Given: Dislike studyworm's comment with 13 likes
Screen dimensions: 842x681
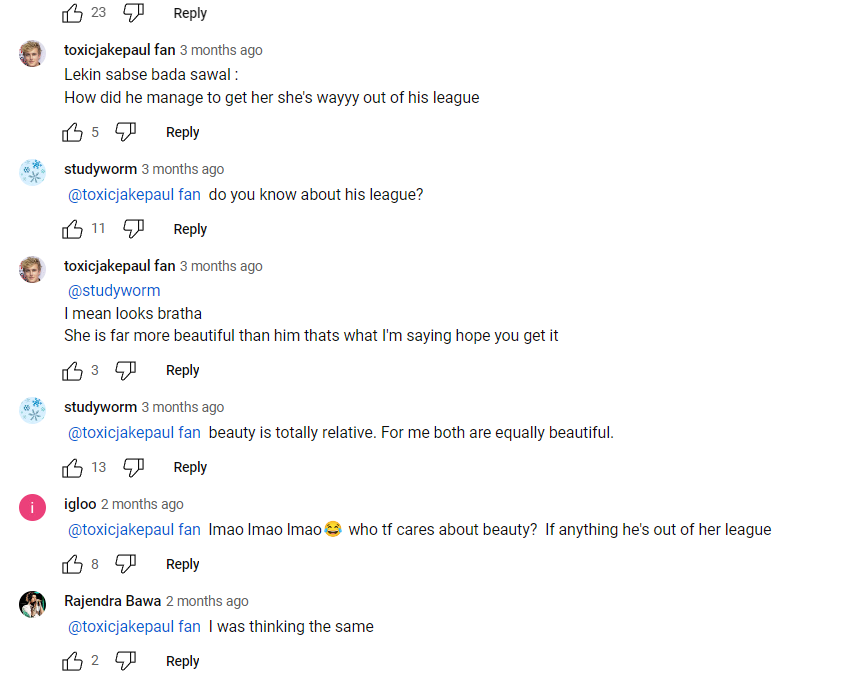Looking at the screenshot, I should pos(133,468).
